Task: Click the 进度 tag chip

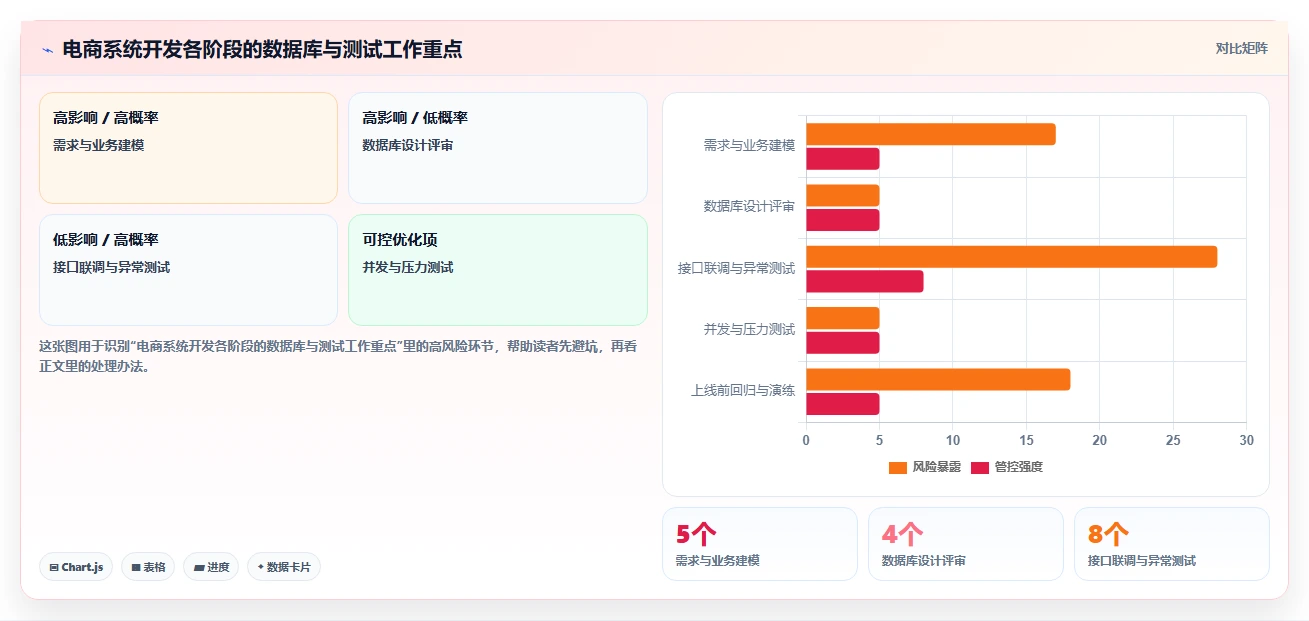Action: tap(211, 567)
